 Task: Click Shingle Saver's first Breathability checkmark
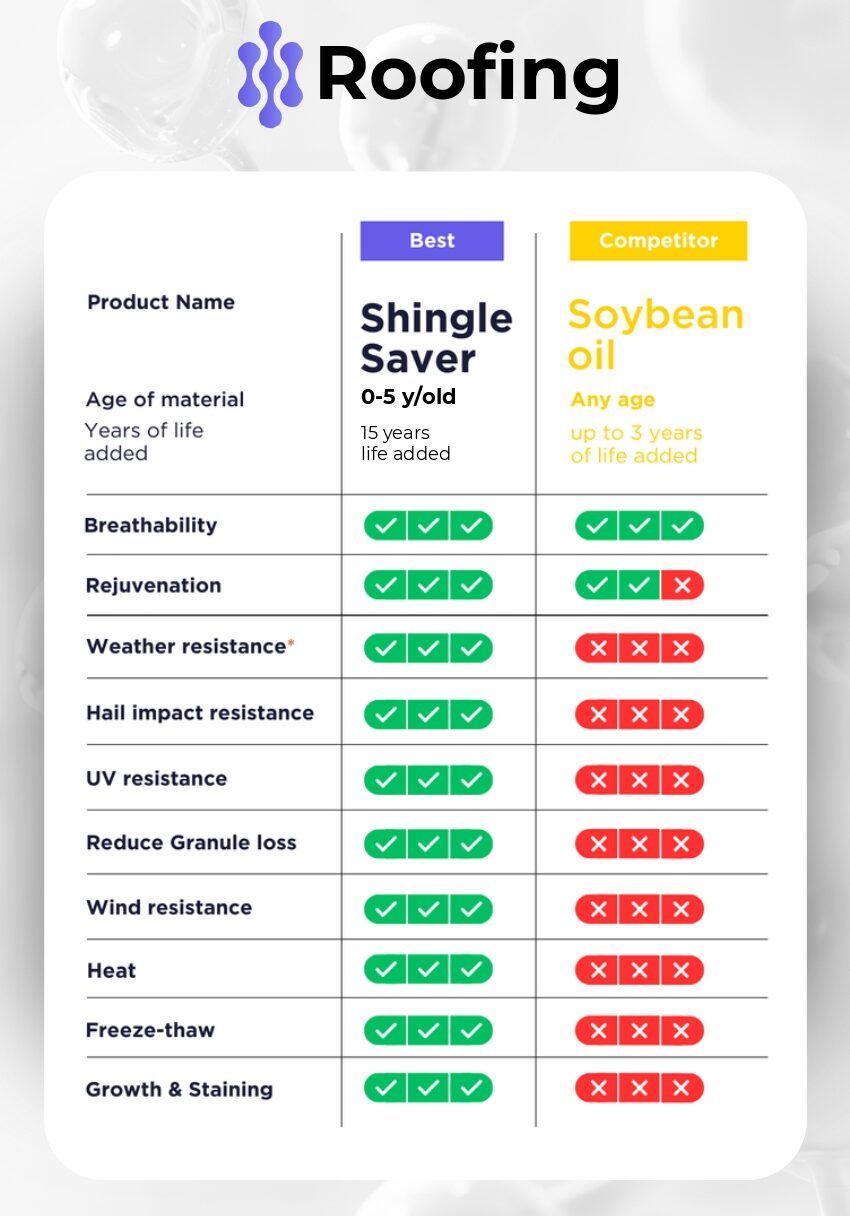click(x=385, y=525)
